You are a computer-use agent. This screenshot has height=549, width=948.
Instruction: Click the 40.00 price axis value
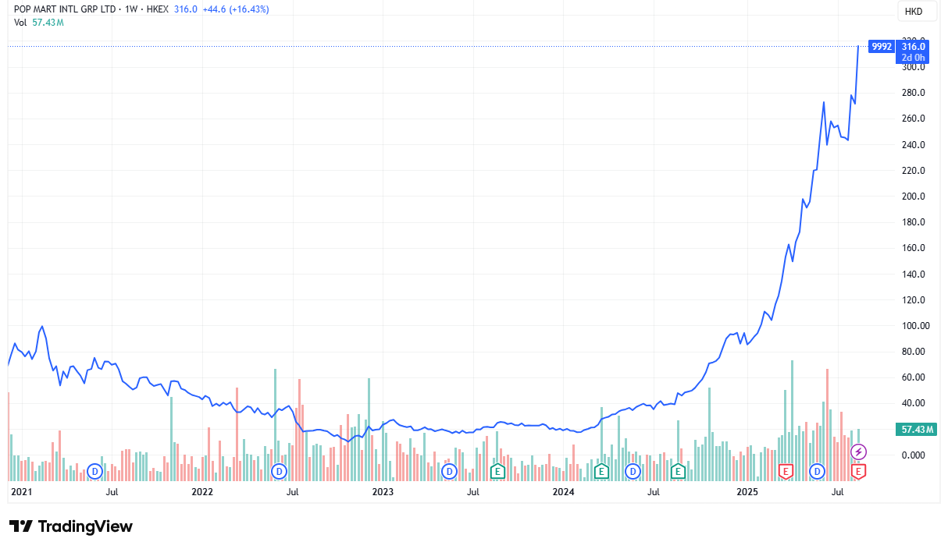click(914, 403)
